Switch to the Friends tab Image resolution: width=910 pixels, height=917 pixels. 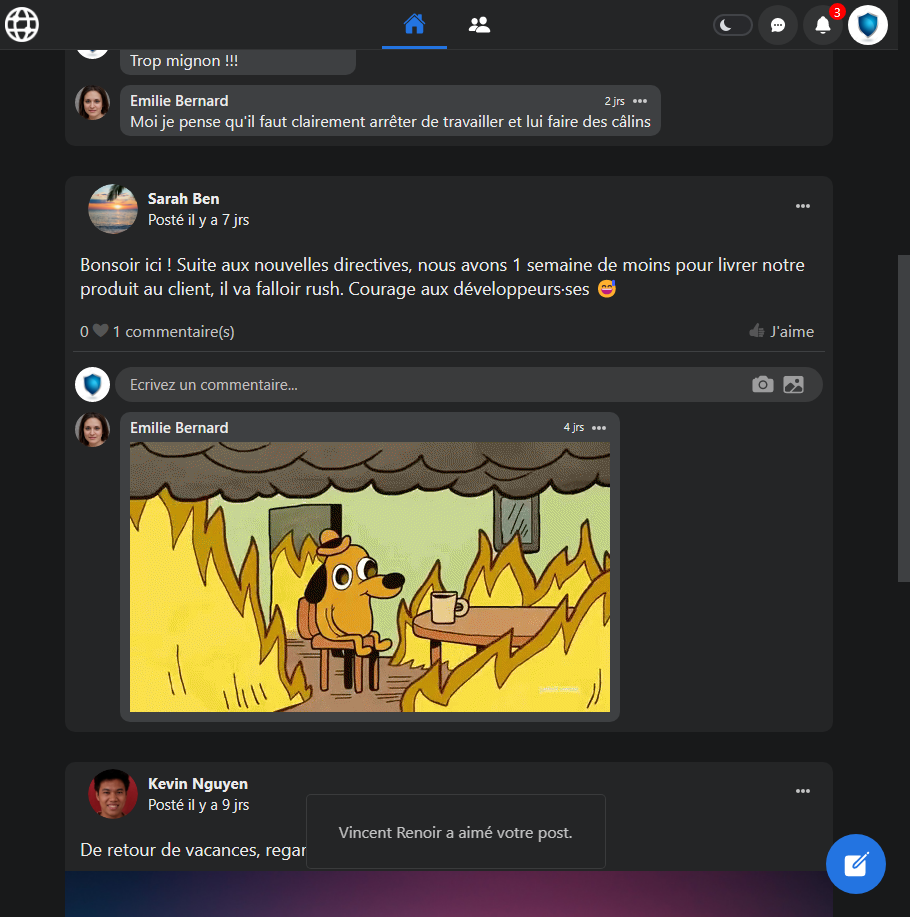479,25
